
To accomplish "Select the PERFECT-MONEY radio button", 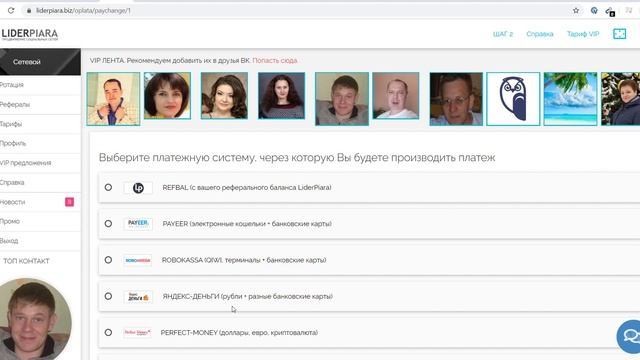I will pos(108,333).
